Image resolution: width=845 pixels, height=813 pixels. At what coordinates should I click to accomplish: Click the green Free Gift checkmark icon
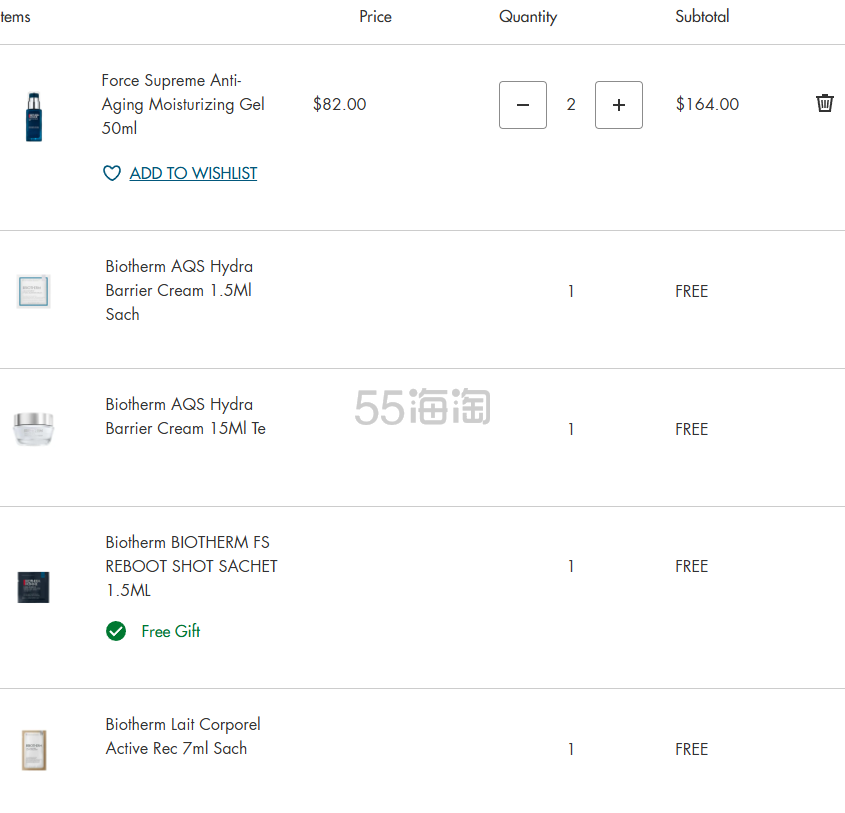click(x=116, y=631)
